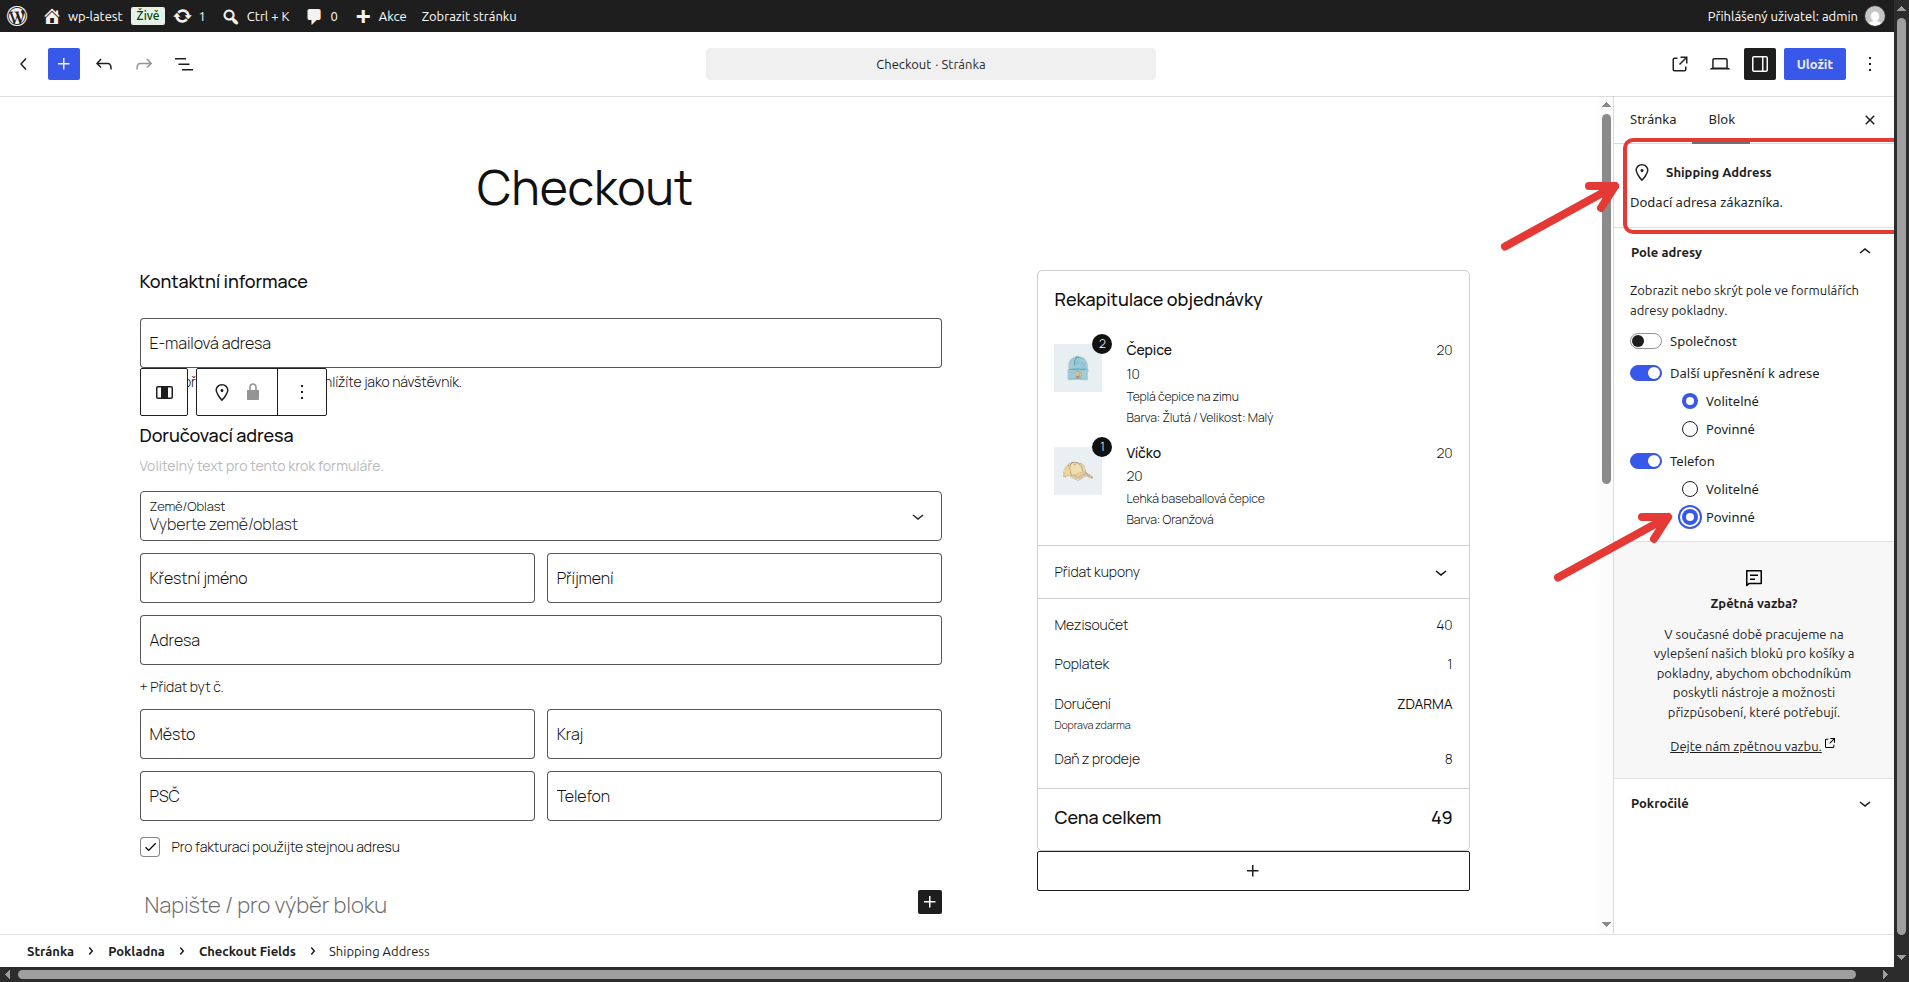1909x982 pixels.
Task: Select Povinné under Další upřesnění k adrese
Action: (1690, 429)
